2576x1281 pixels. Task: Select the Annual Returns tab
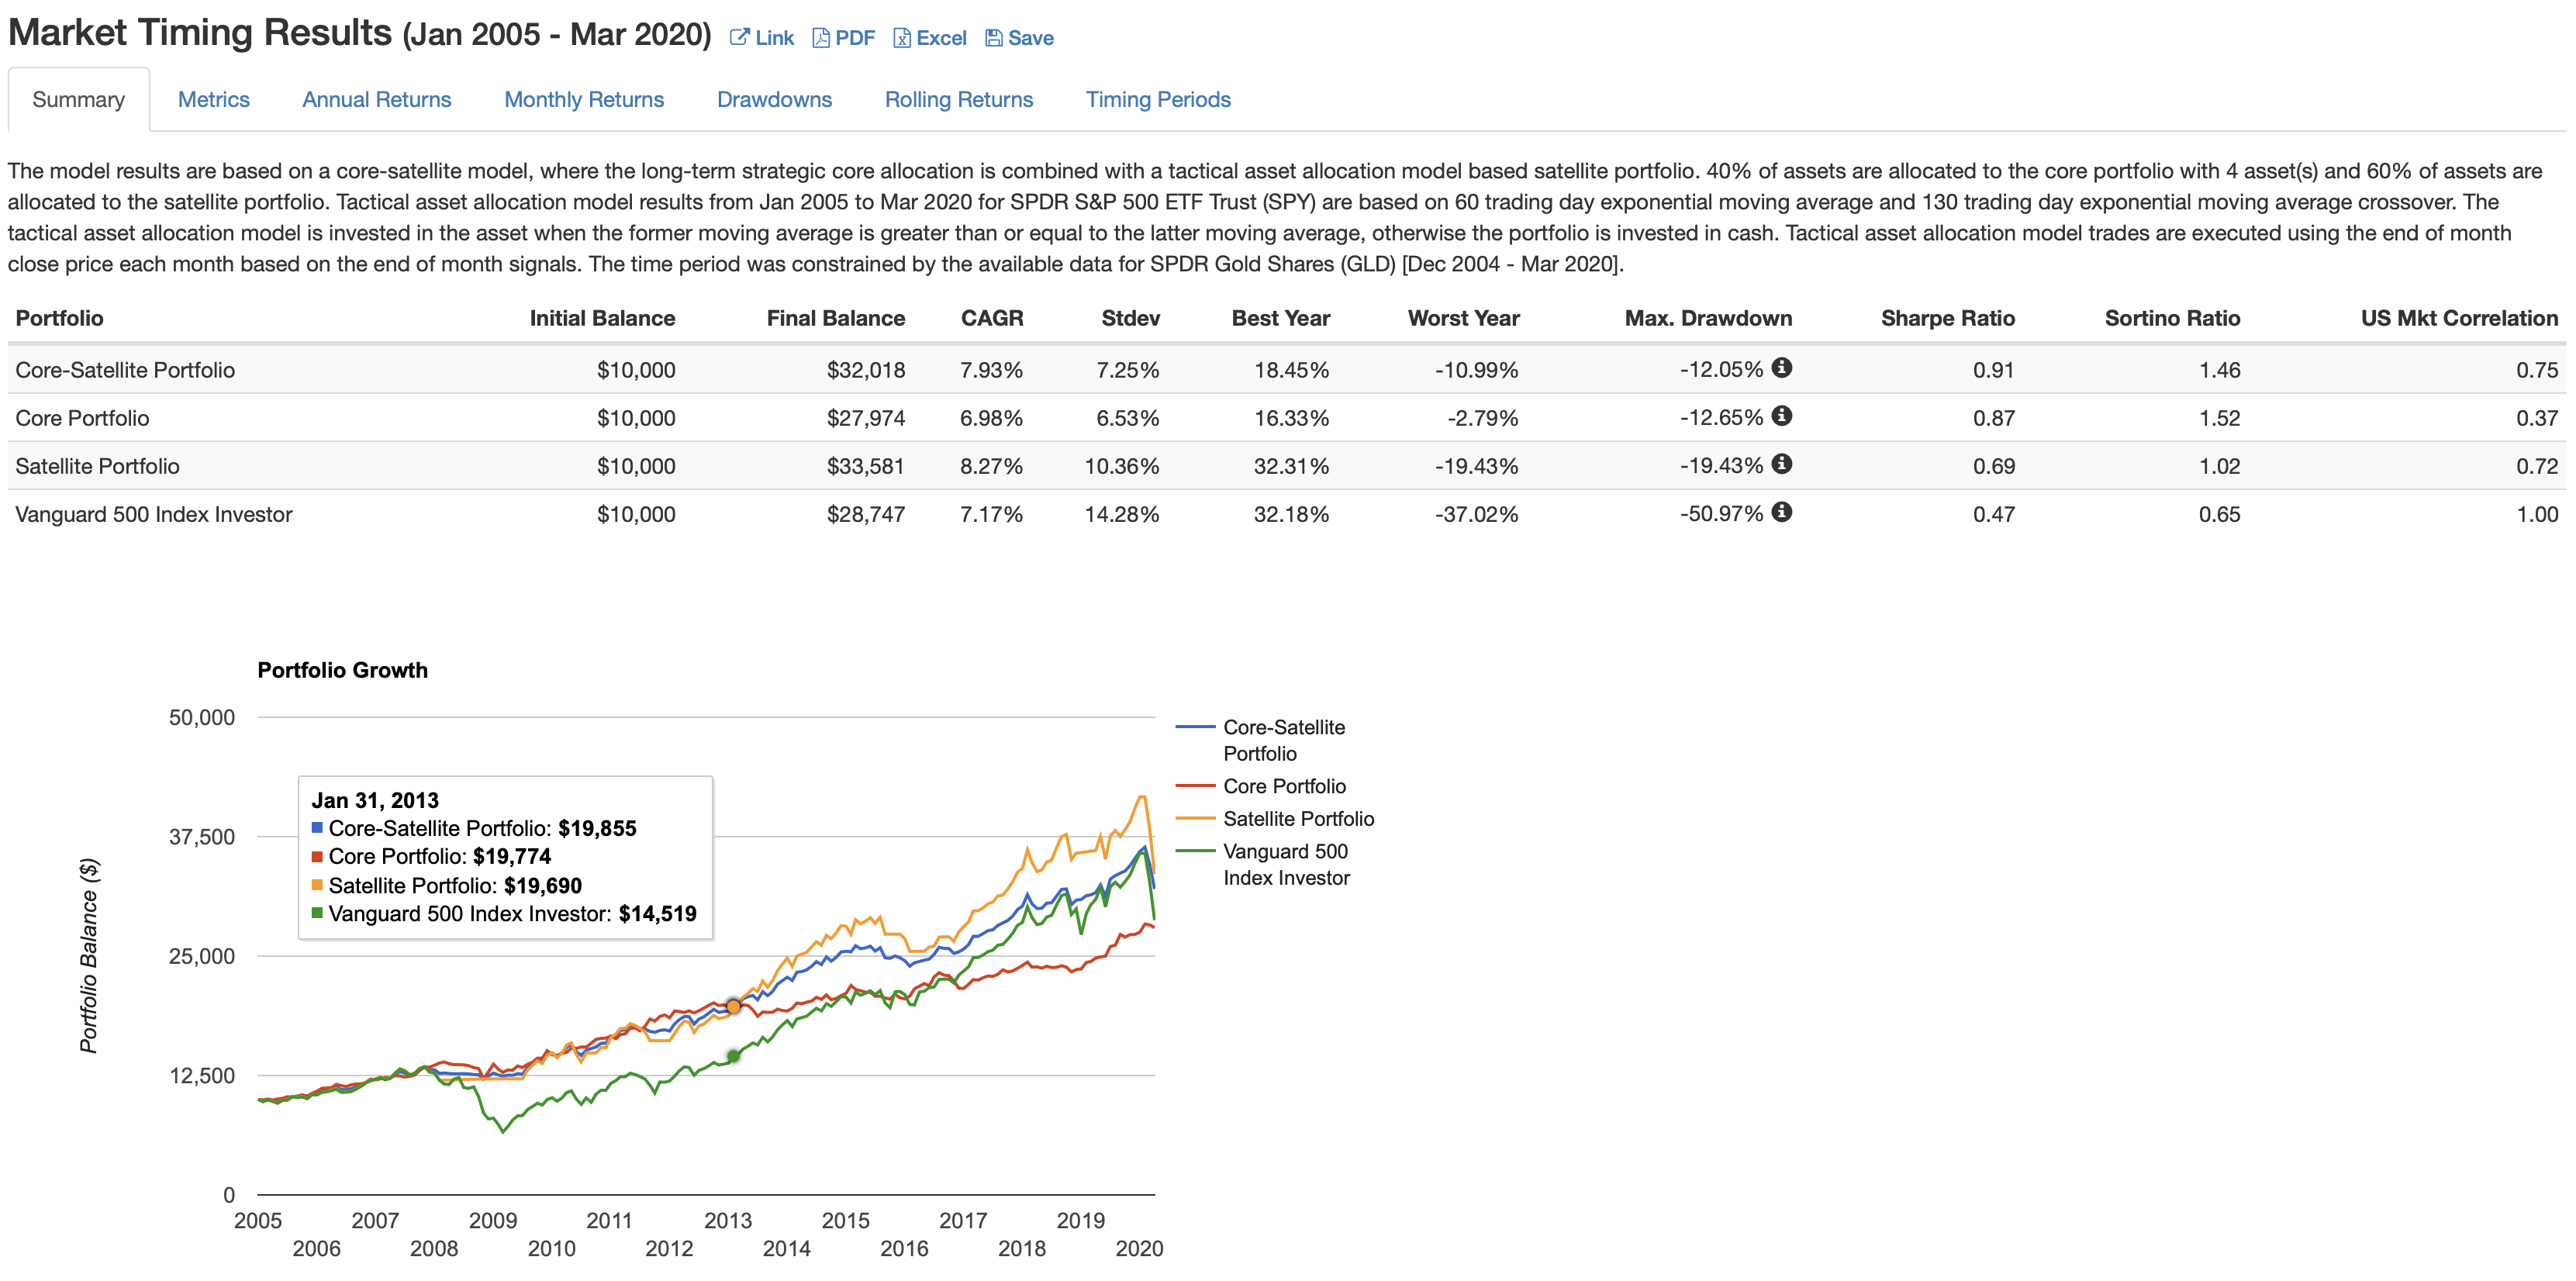tap(376, 99)
